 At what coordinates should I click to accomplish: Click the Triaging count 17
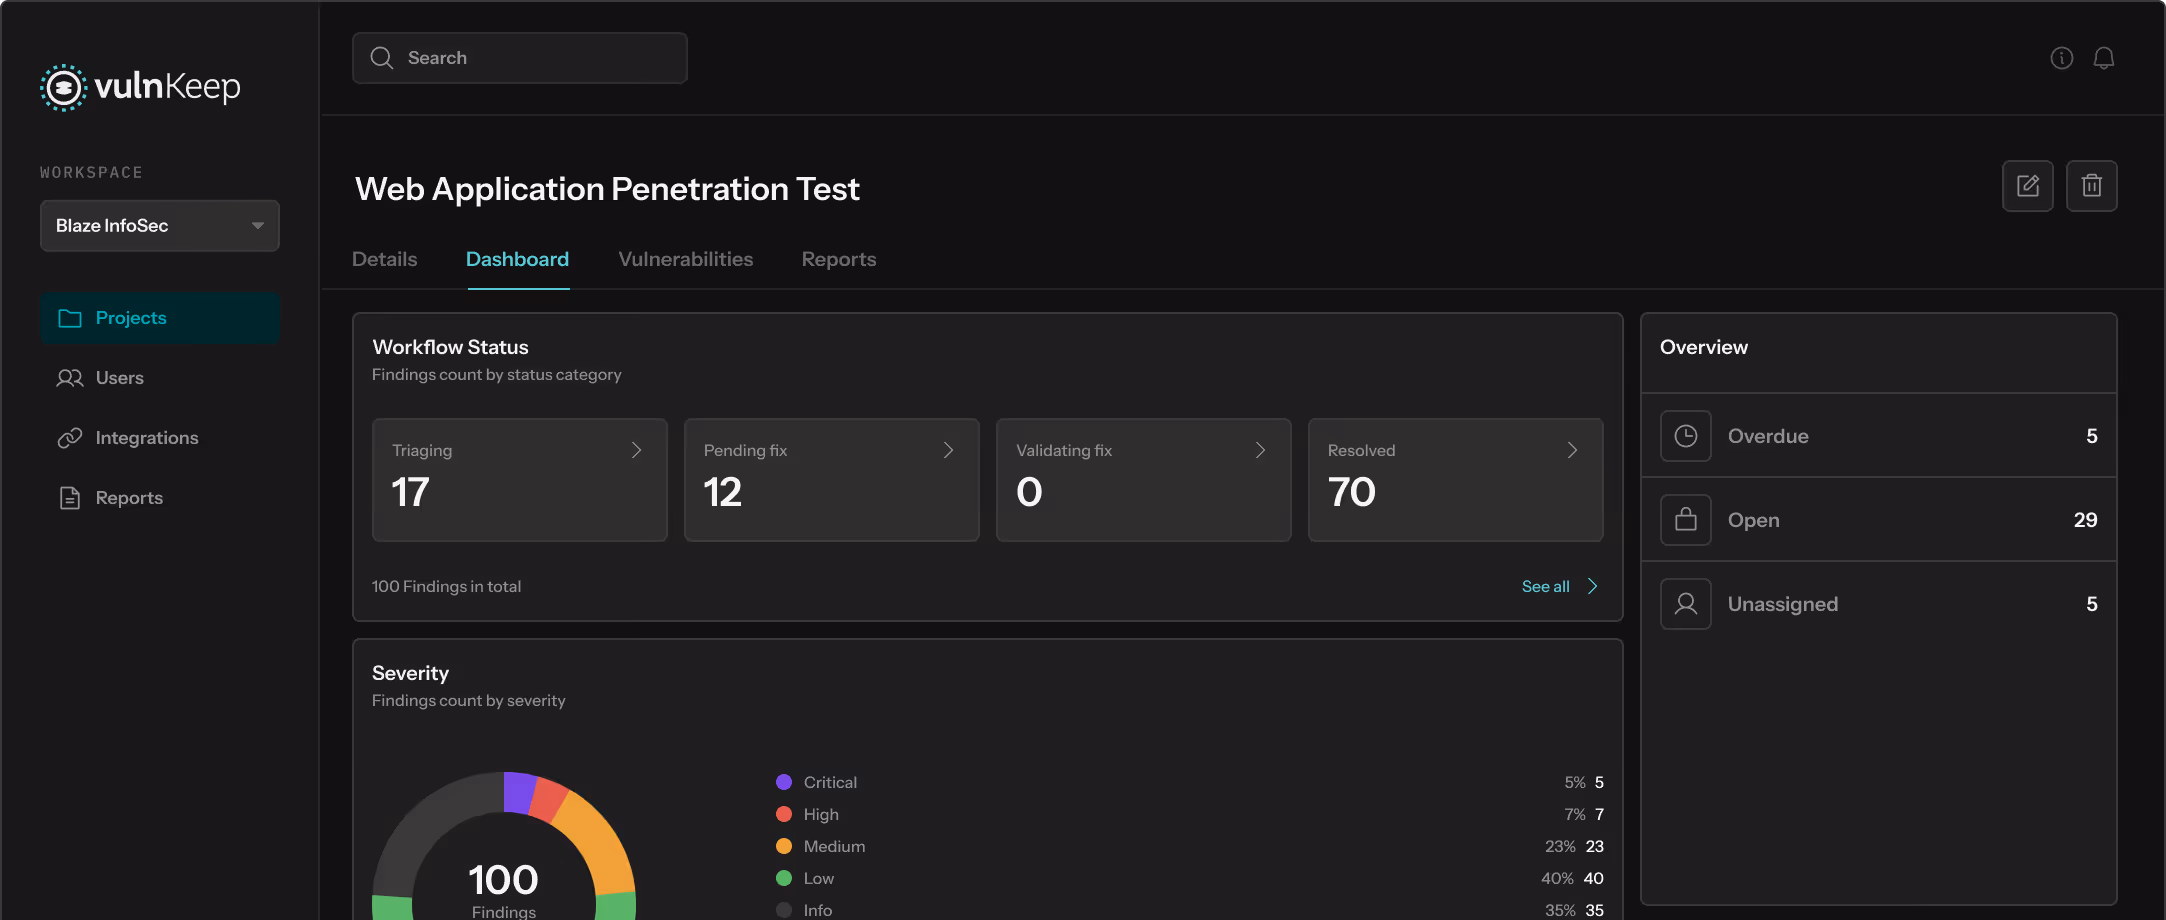pos(411,492)
